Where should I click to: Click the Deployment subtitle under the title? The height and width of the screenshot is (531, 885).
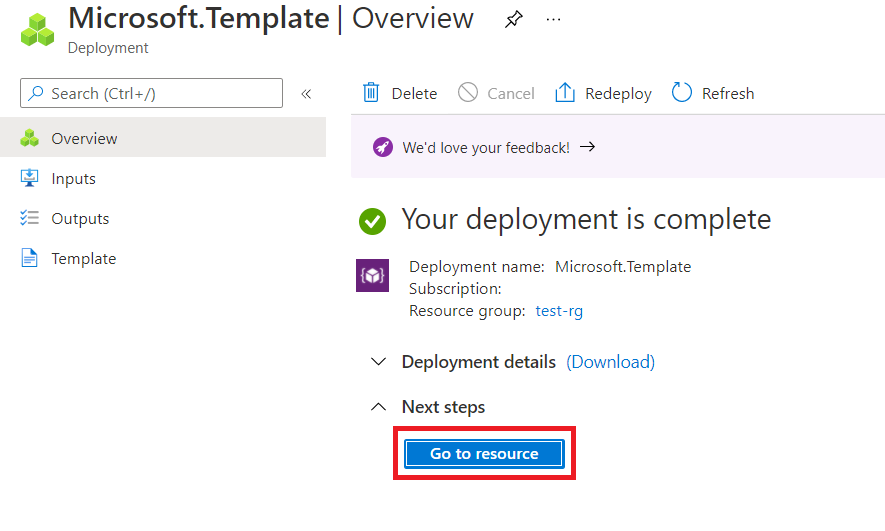[108, 48]
